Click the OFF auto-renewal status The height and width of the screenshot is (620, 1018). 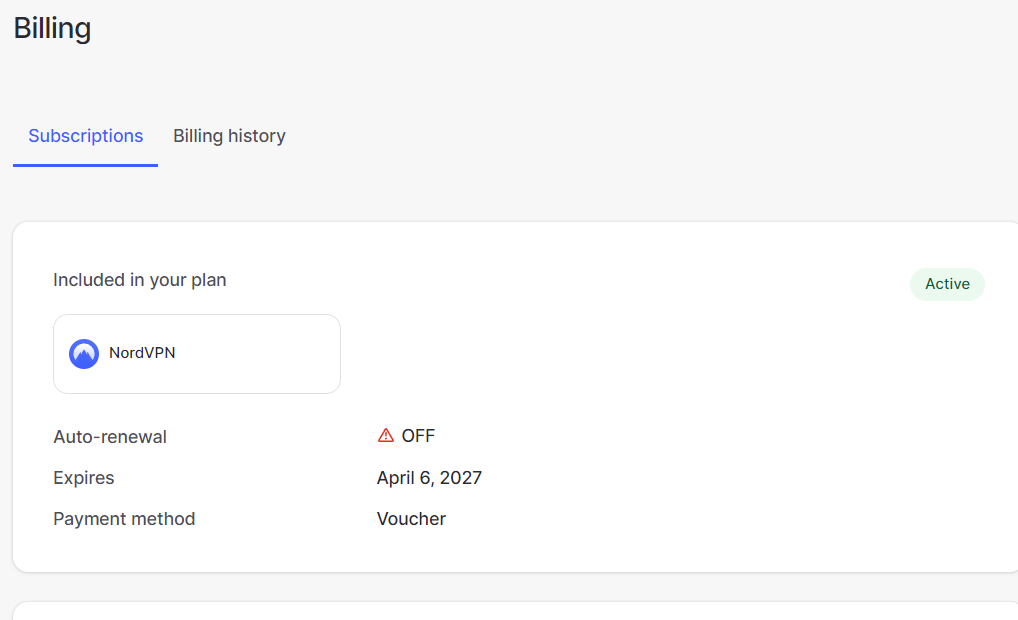coord(418,436)
